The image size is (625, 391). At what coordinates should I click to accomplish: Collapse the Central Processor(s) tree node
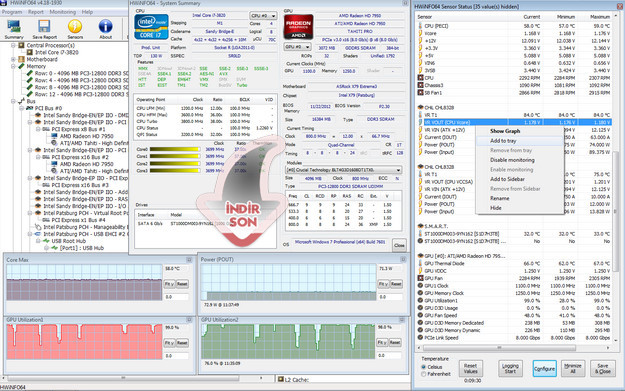pos(13,45)
